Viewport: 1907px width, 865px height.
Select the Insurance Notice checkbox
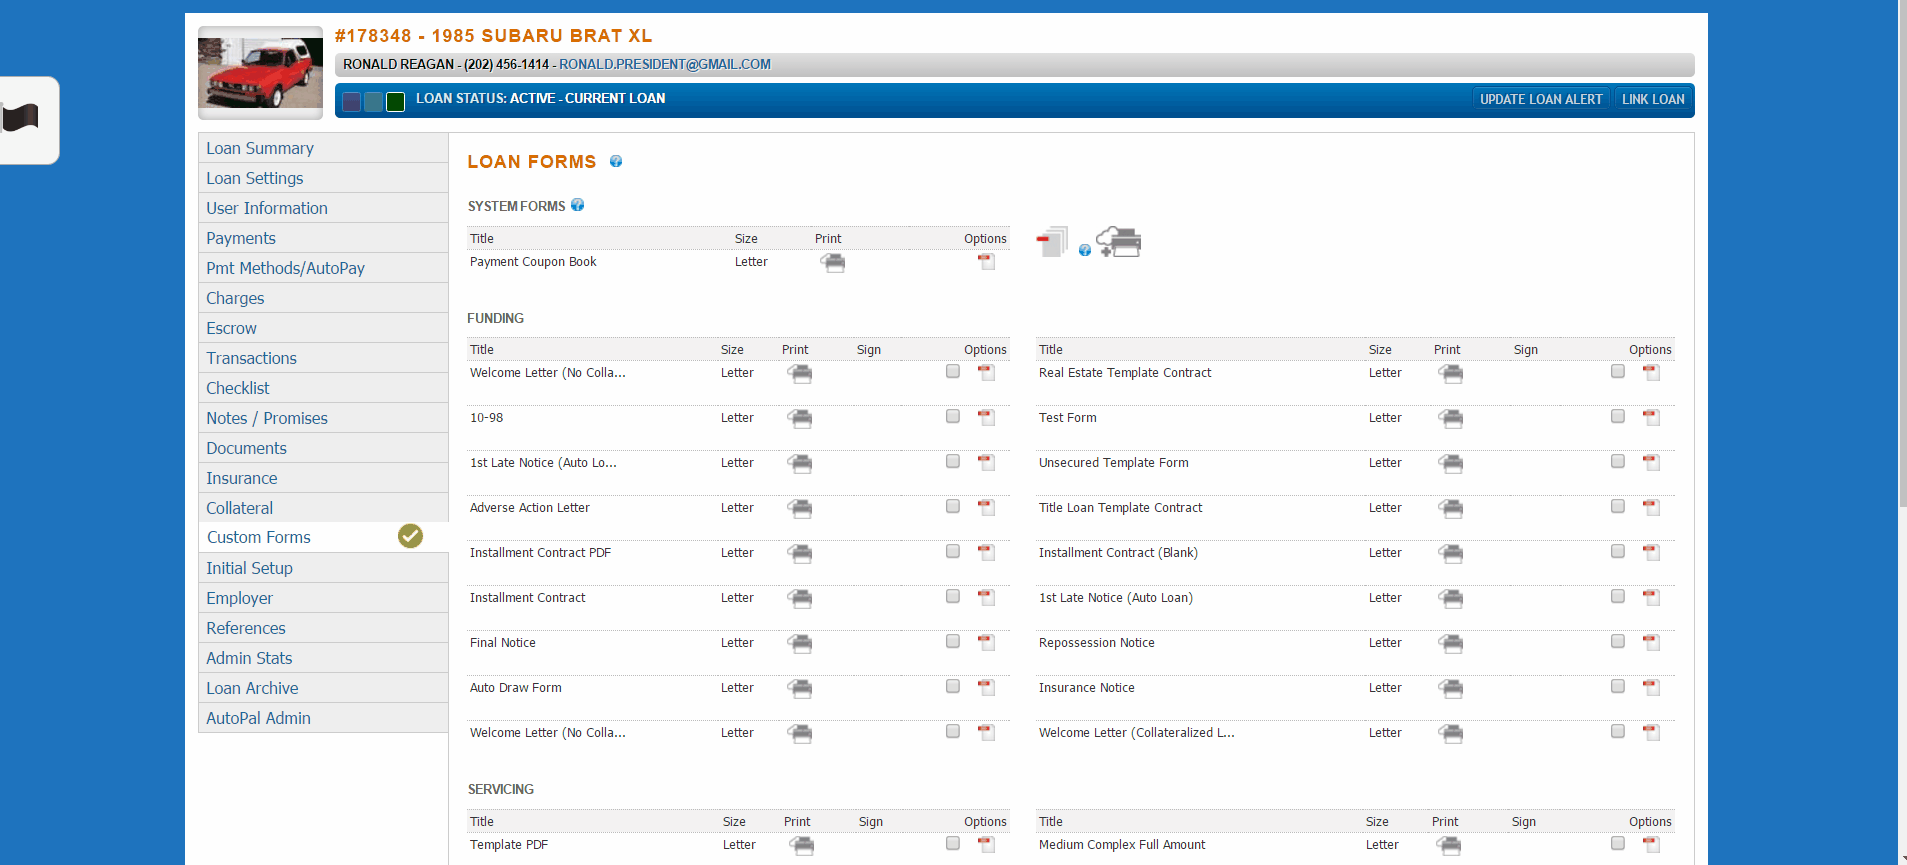[x=1618, y=686]
